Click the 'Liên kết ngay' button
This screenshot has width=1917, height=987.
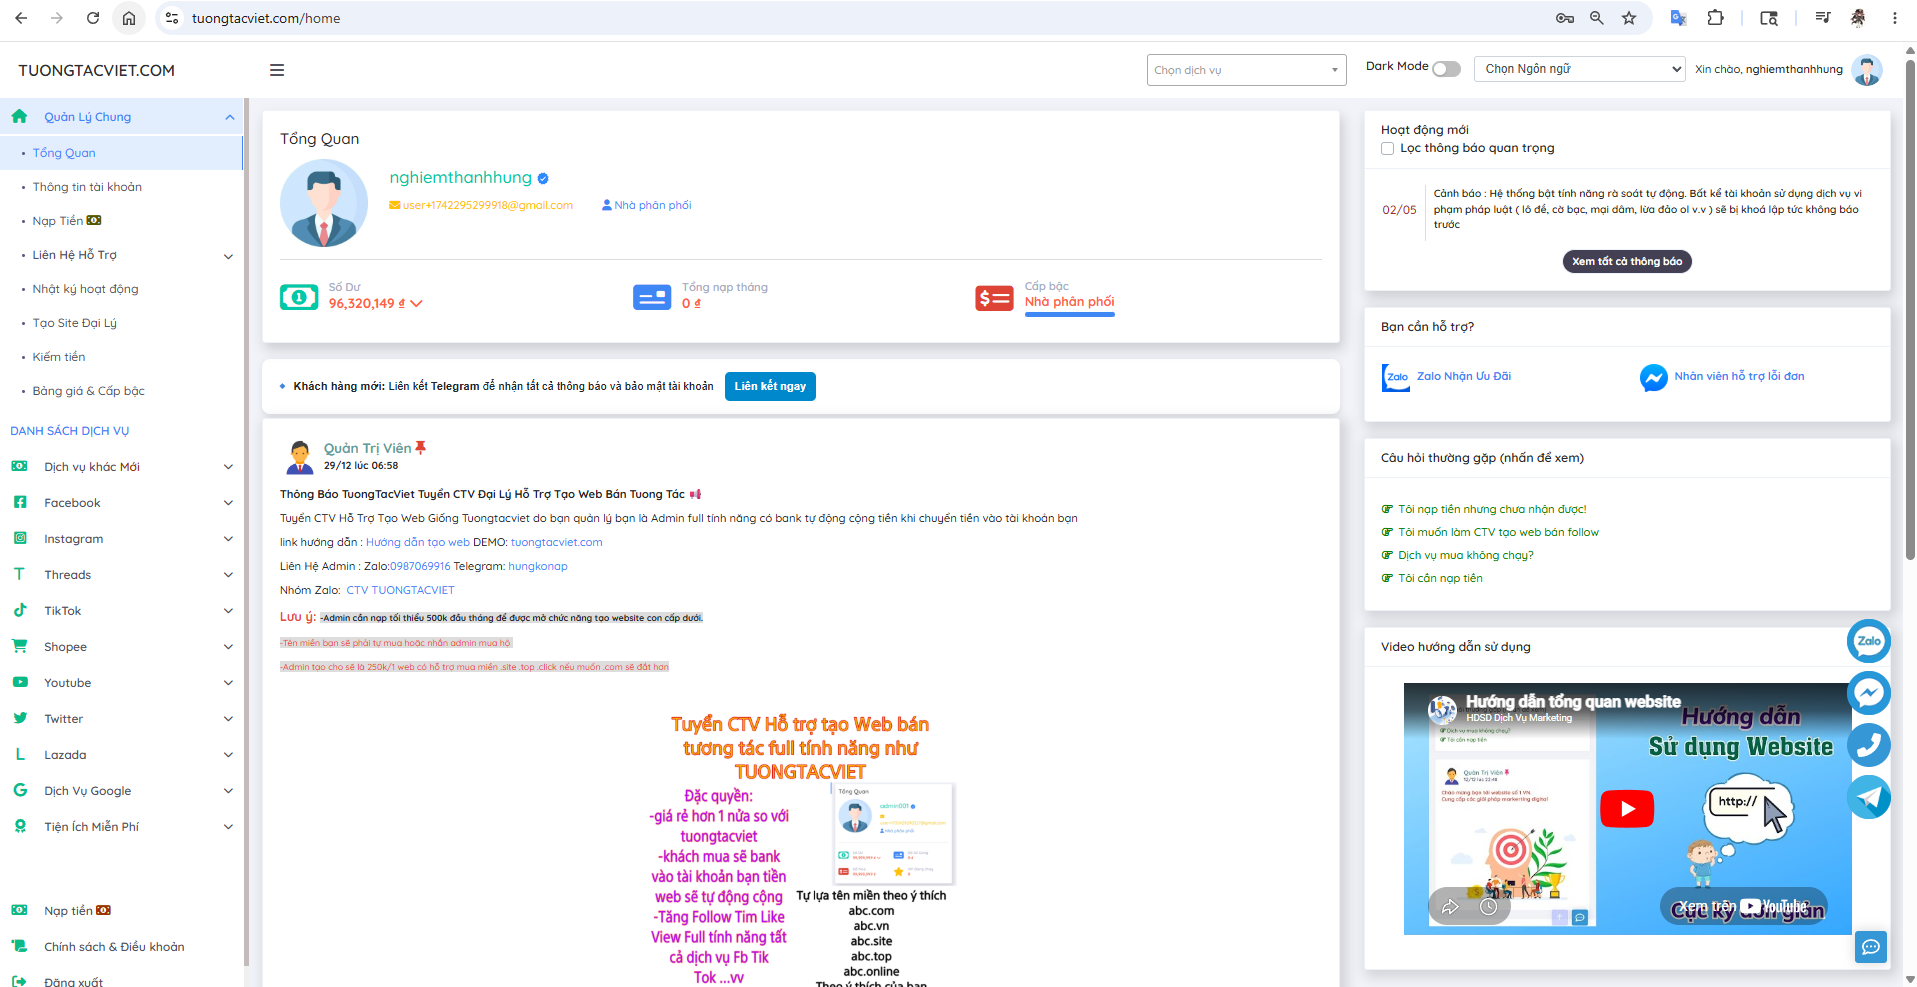(770, 386)
